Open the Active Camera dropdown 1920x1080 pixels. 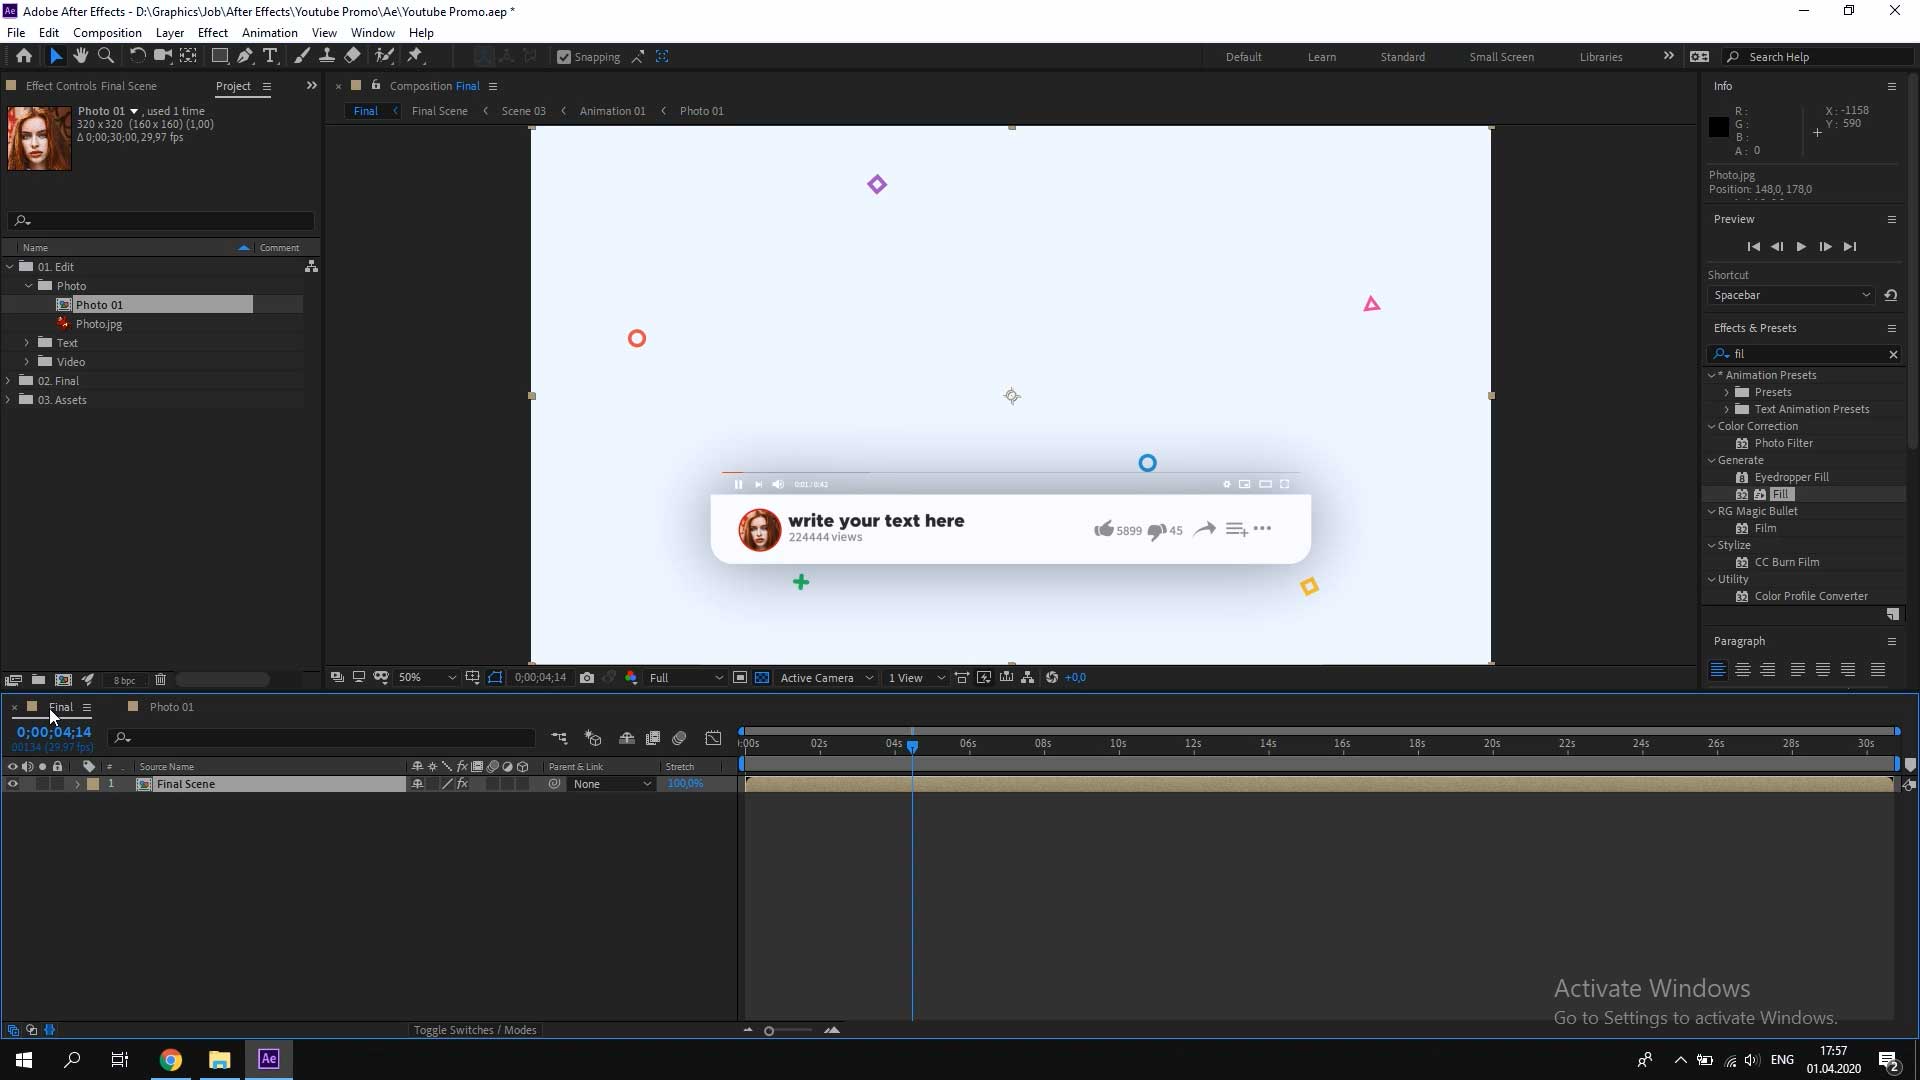826,678
